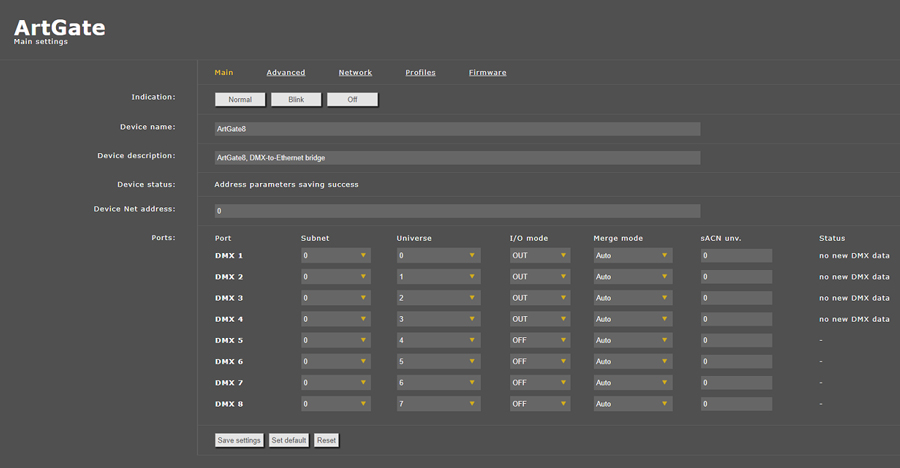900x468 pixels.
Task: Open DMX 3 Subnet dropdown
Action: tap(336, 298)
